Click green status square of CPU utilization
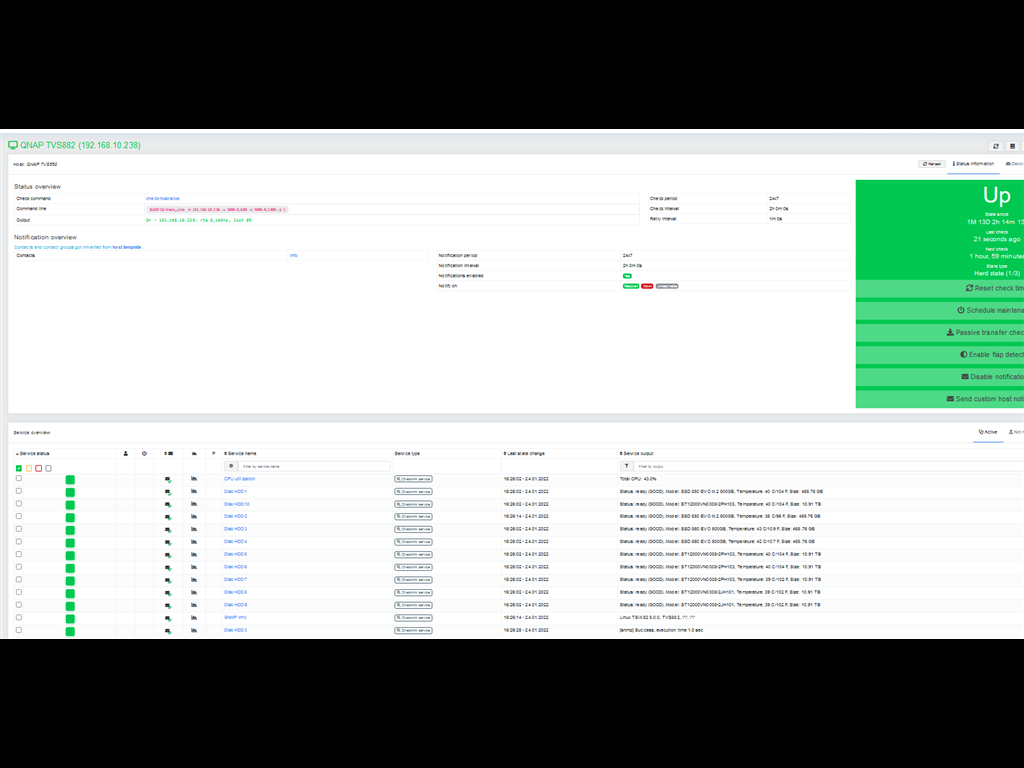The height and width of the screenshot is (768, 1024). 70,480
